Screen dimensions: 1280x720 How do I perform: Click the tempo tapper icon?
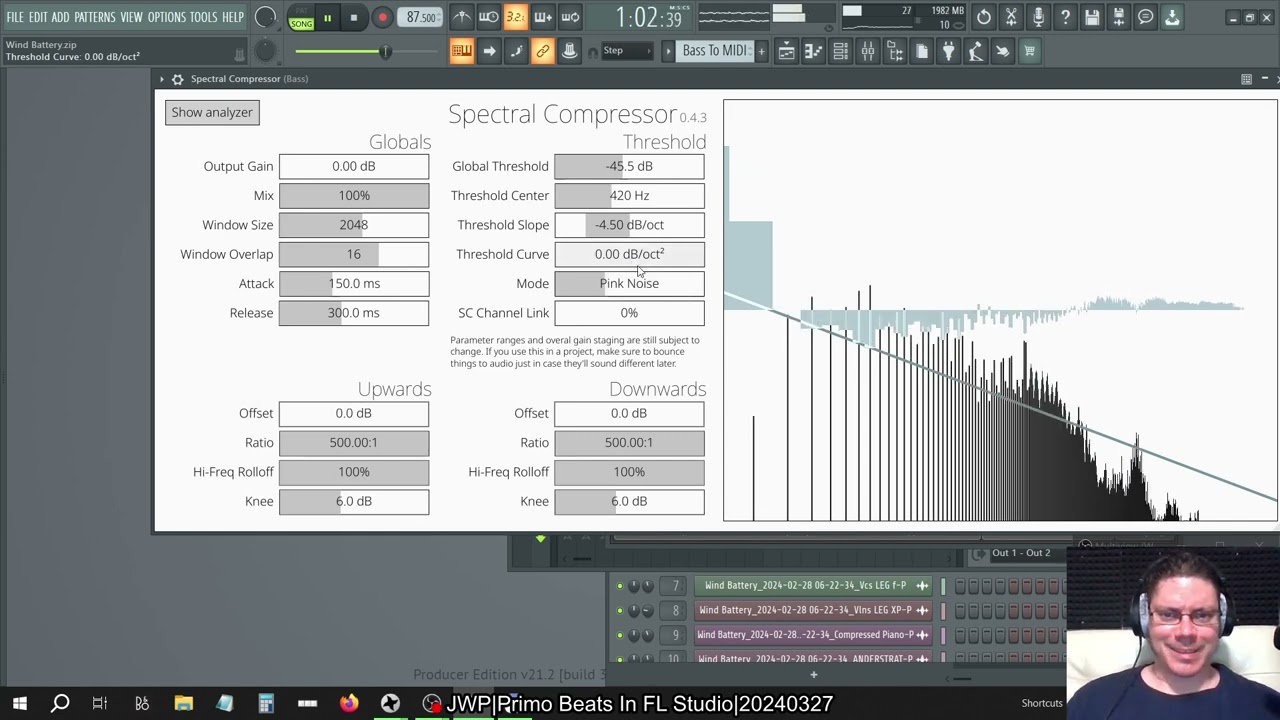pyautogui.click(x=976, y=51)
